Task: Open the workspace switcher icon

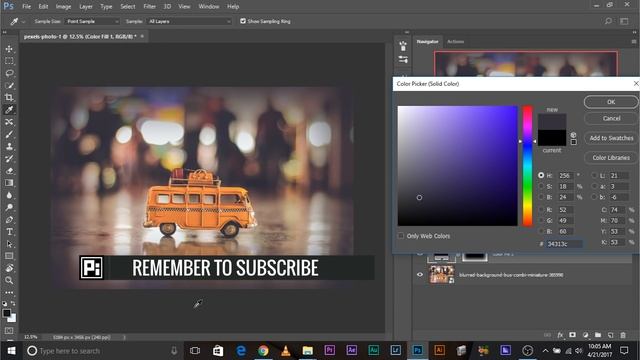Action: tap(624, 21)
